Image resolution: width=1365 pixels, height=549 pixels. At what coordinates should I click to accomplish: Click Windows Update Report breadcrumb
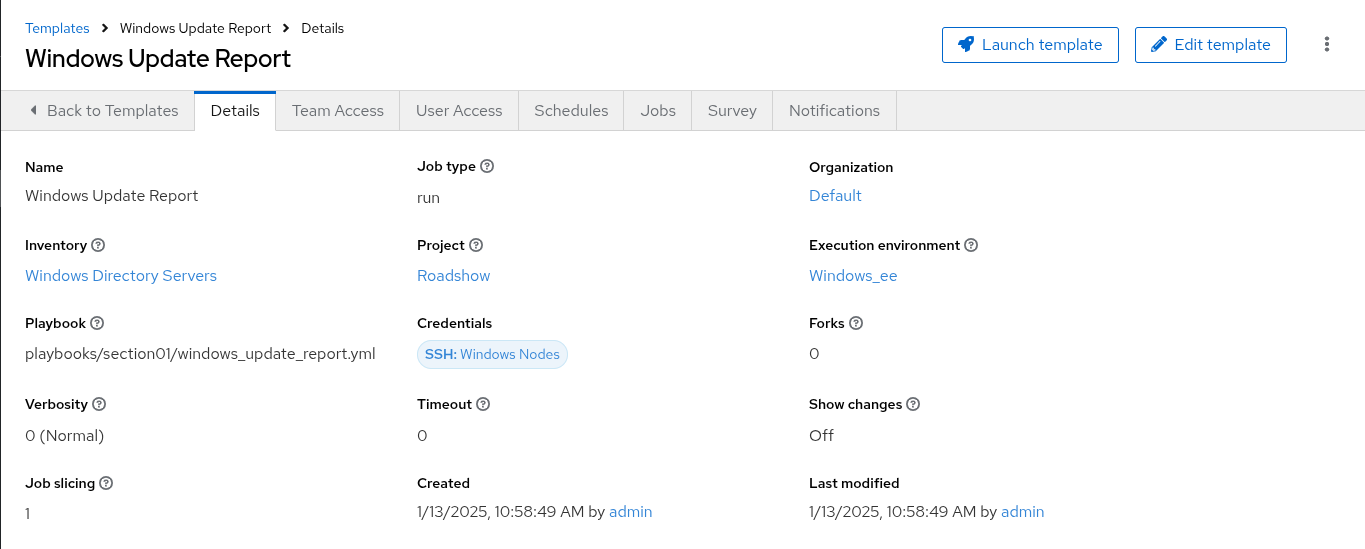195,28
